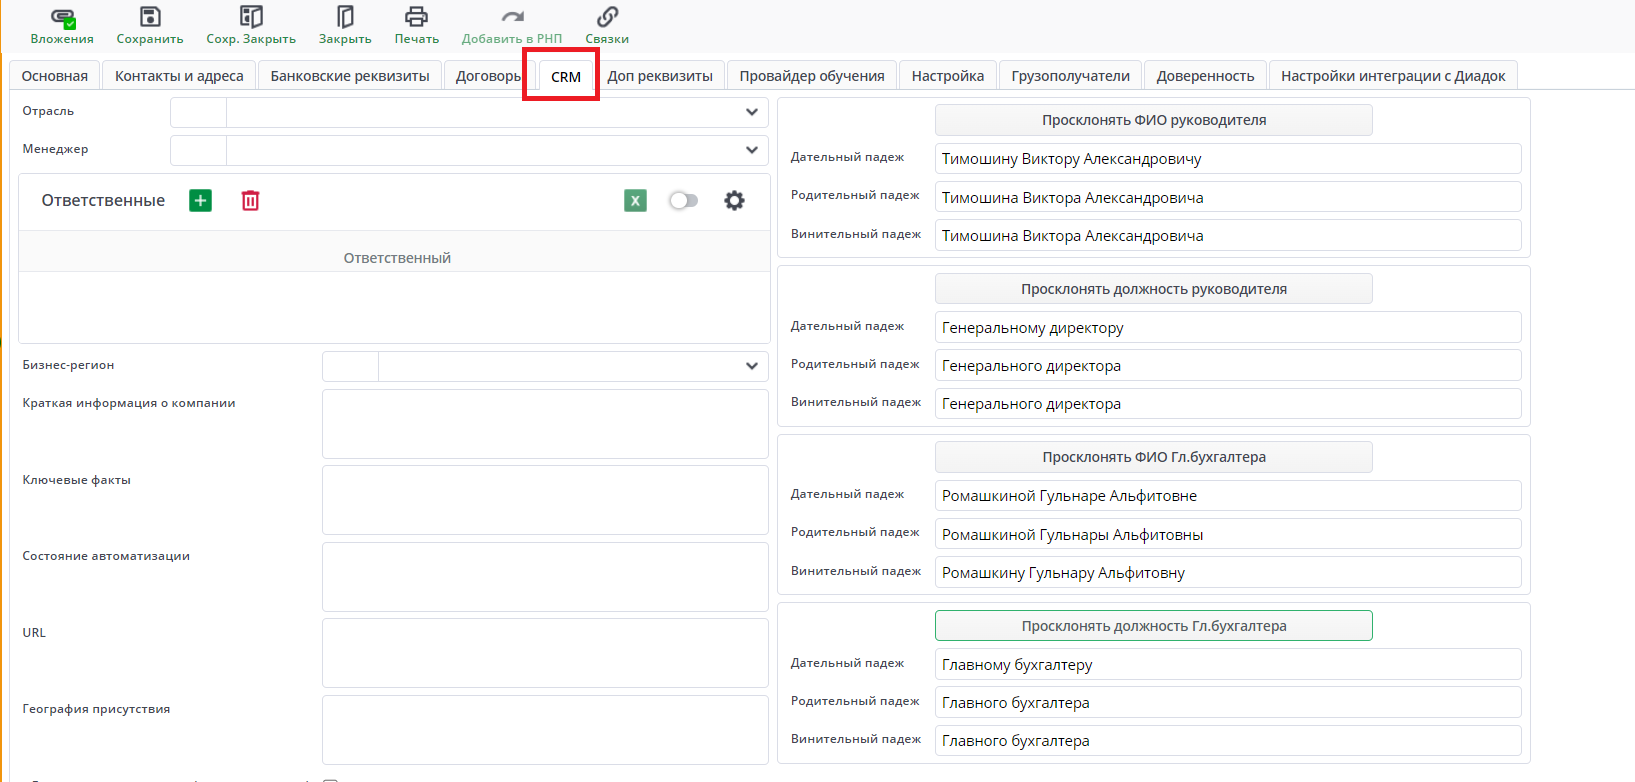Viewport: 1635px width, 782px height.
Task: Open the Links (Связки) chain icon
Action: (607, 18)
